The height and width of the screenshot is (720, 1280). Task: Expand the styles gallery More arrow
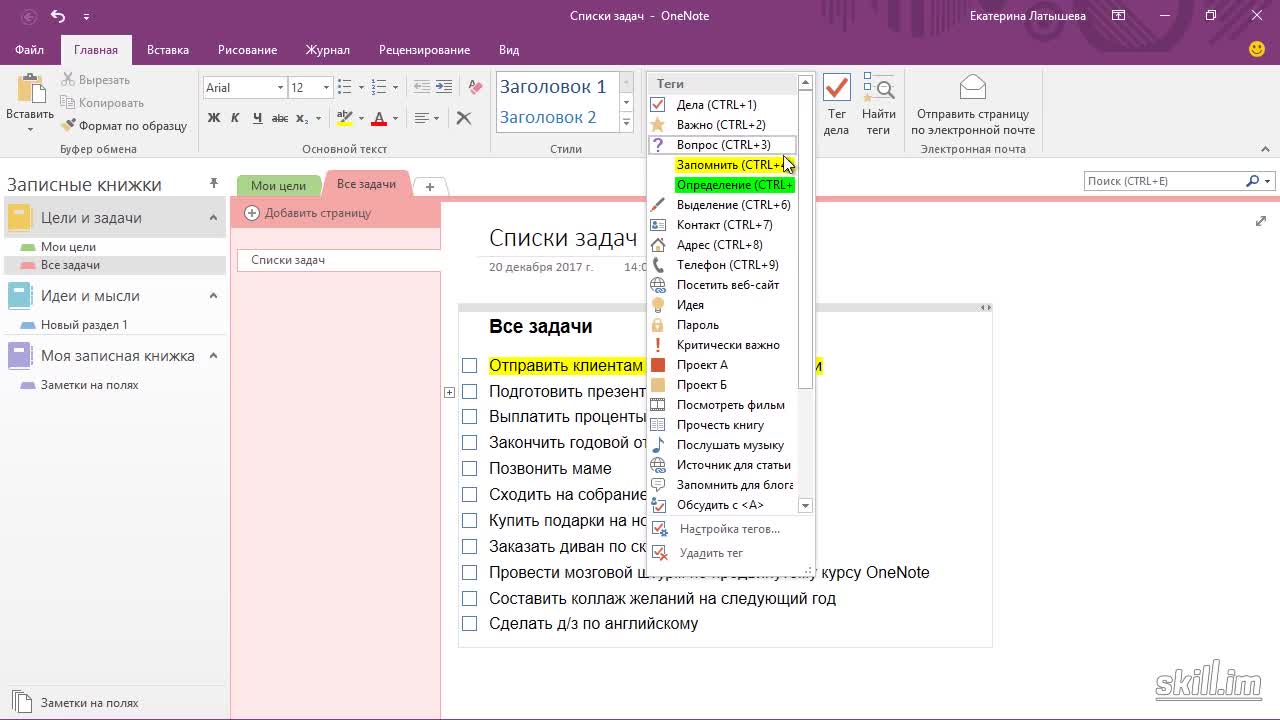626,123
